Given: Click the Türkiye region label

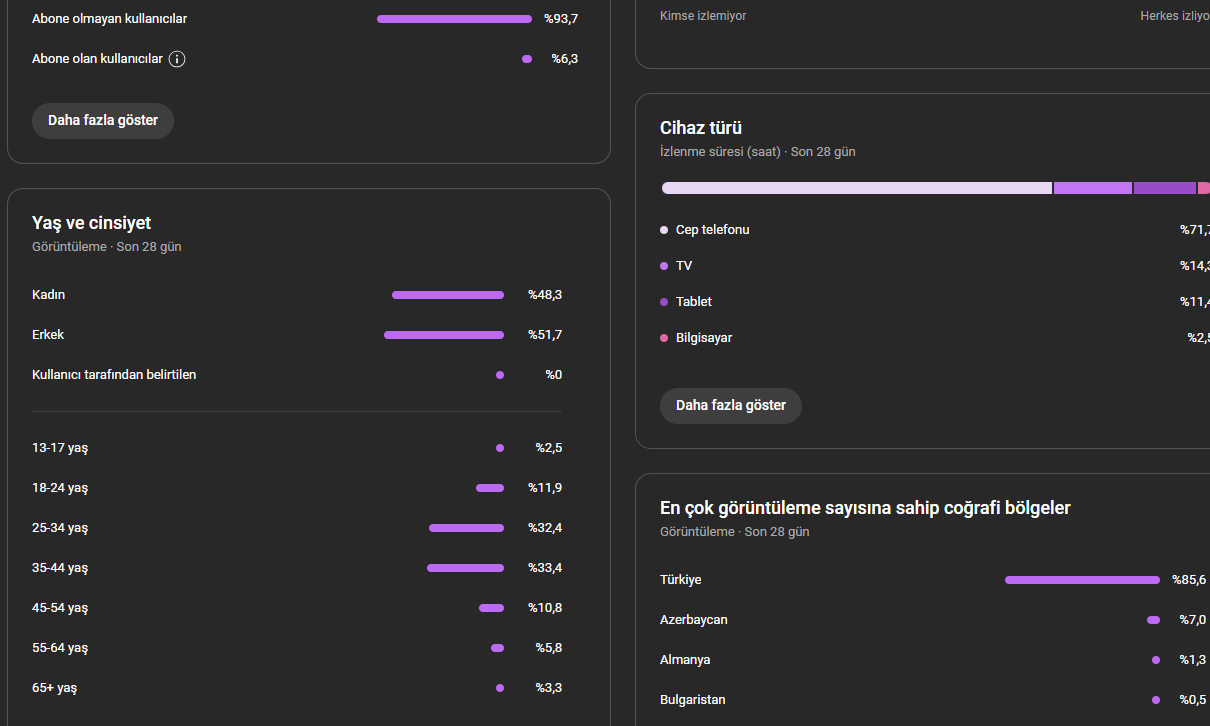Looking at the screenshot, I should point(681,580).
